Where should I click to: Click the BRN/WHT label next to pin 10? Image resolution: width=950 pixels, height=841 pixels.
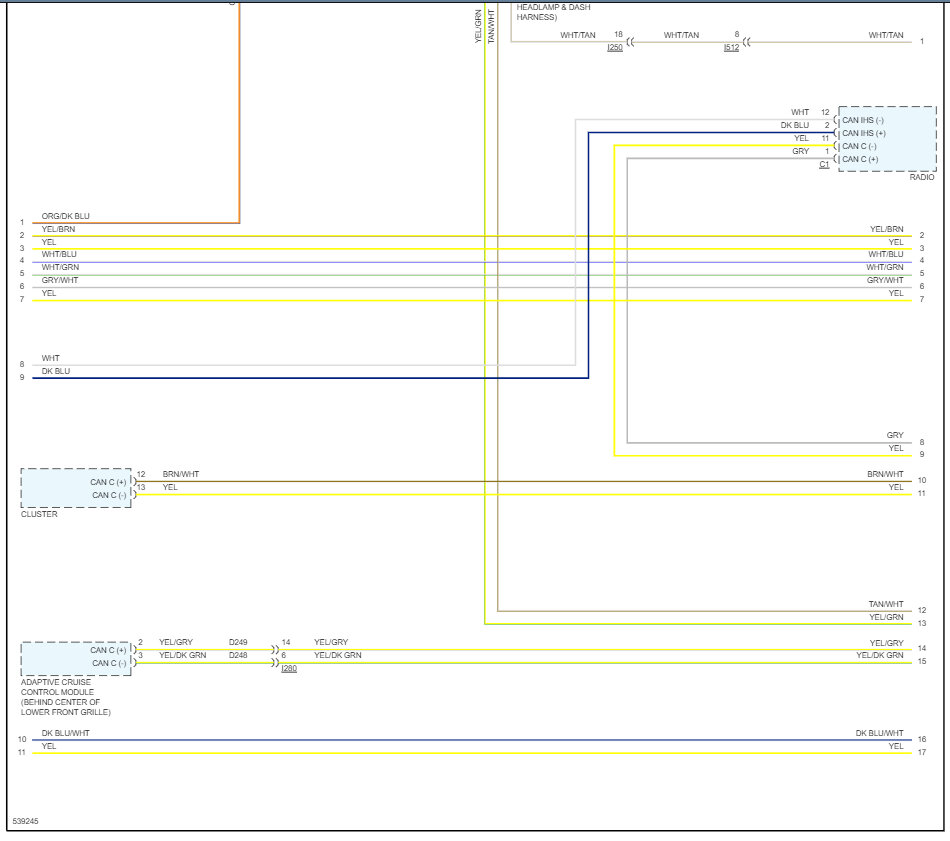click(885, 474)
